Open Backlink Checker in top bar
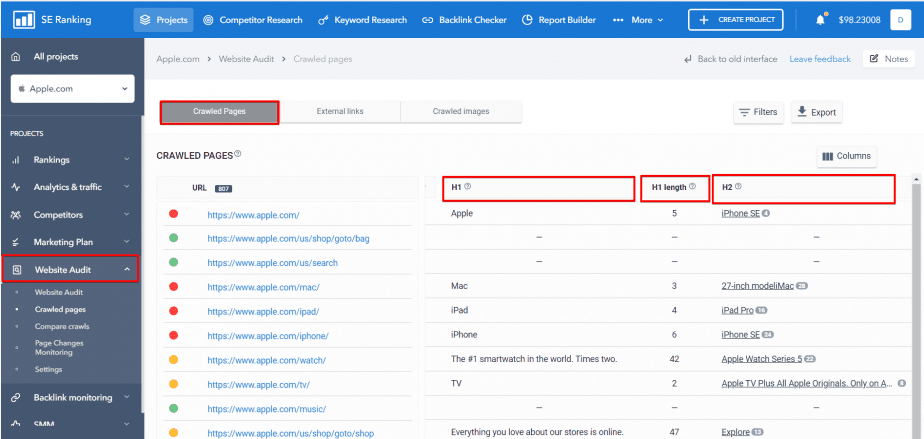Screen dimensions: 924x439 [464, 20]
